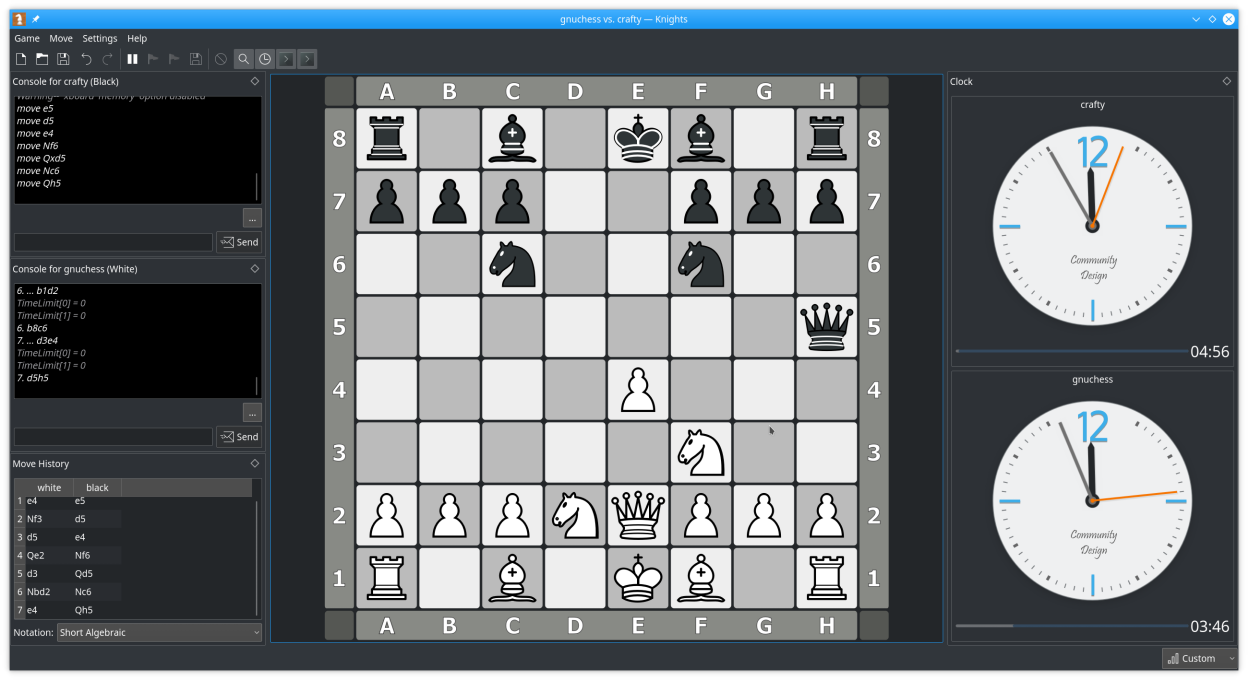This screenshot has width=1248, height=680.
Task: Undo the last move via toolbar arrow
Action: point(87,60)
